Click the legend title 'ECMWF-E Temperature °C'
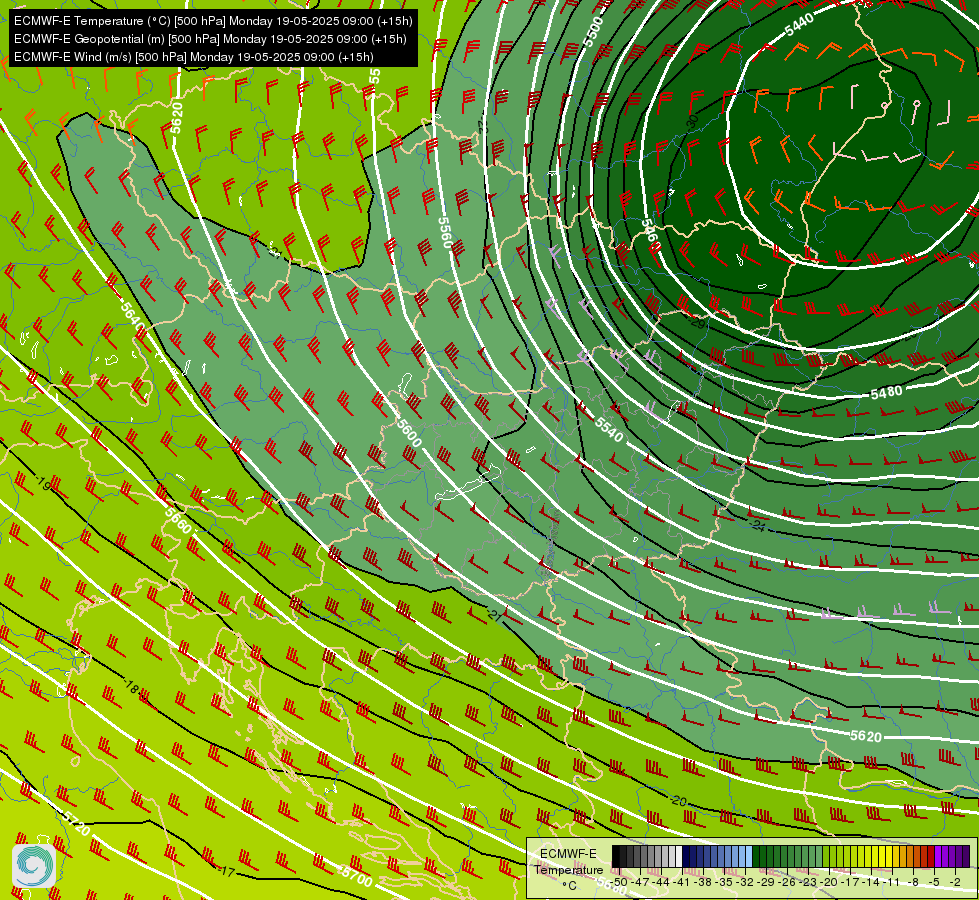The height and width of the screenshot is (900, 979). (x=569, y=869)
